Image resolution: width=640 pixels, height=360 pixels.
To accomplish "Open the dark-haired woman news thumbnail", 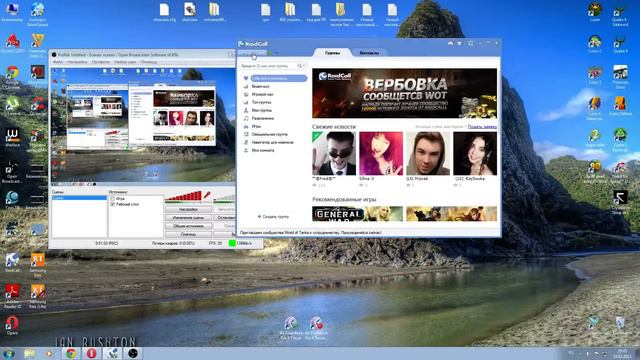I will [x=475, y=153].
